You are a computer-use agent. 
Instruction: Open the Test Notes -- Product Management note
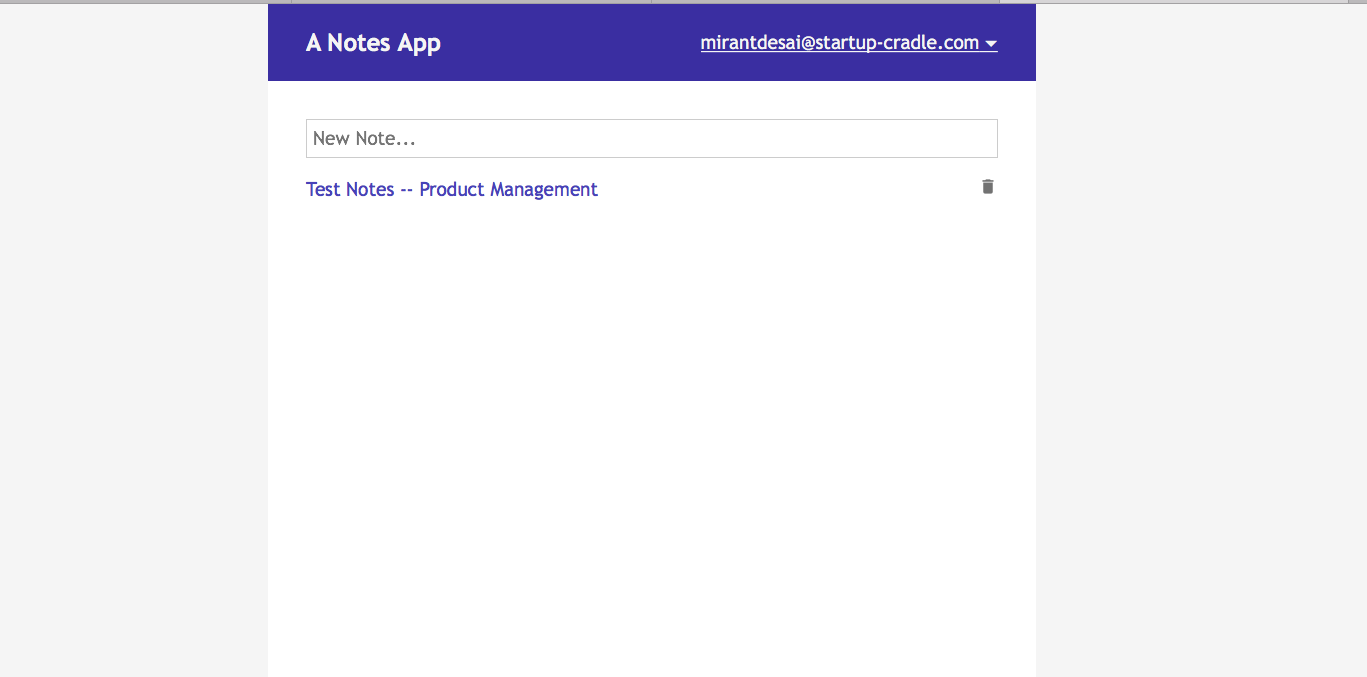click(x=451, y=189)
